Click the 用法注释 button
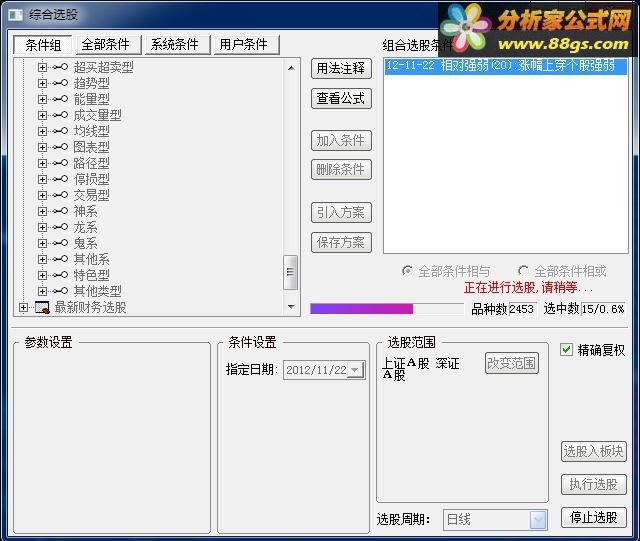Image resolution: width=640 pixels, height=541 pixels. [341, 69]
